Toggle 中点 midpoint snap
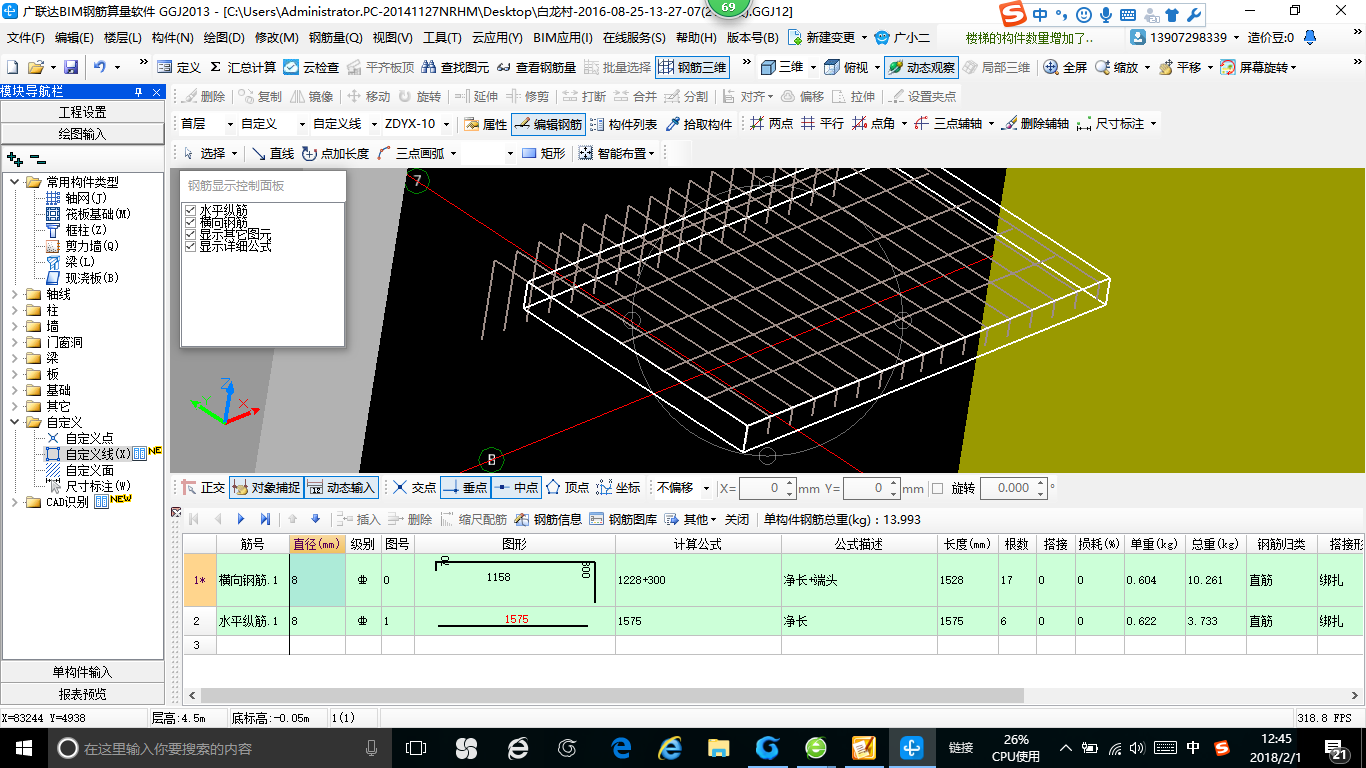Viewport: 1366px width, 768px height. 516,487
